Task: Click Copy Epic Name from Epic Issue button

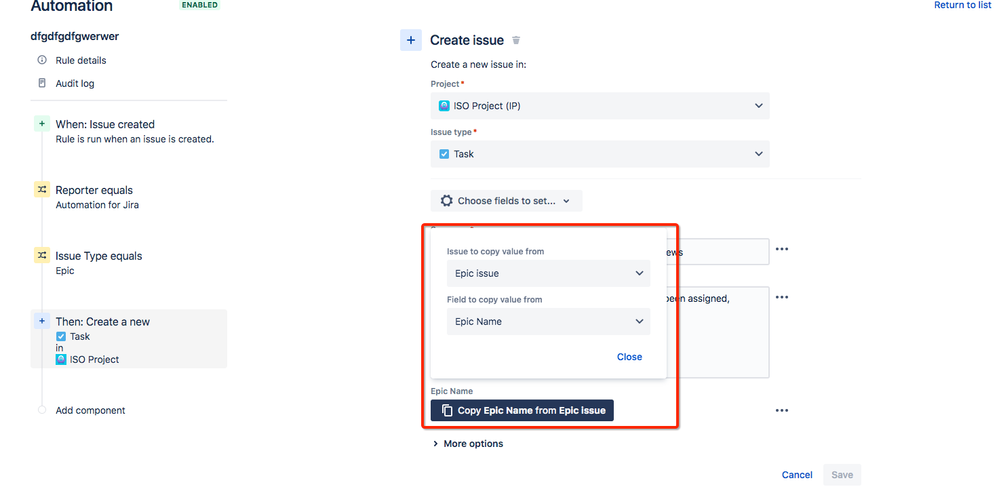Action: [x=522, y=410]
